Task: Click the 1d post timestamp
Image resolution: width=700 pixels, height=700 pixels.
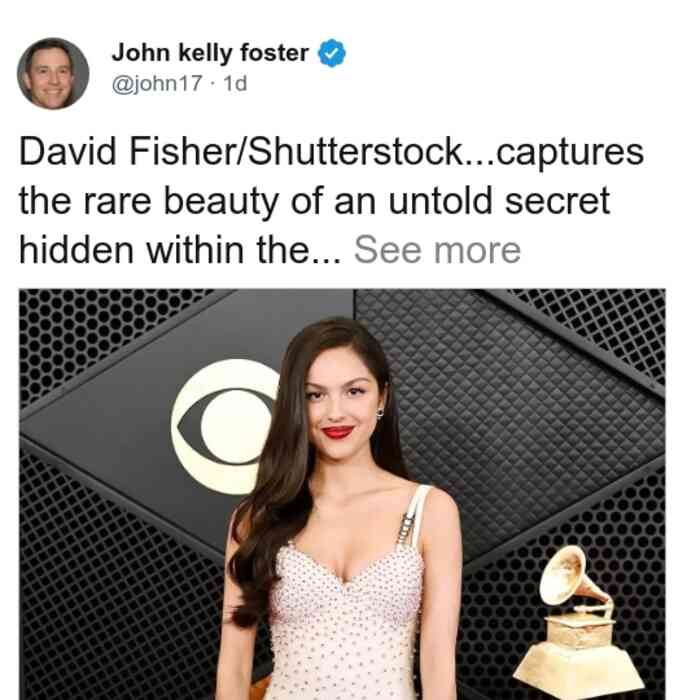Action: pyautogui.click(x=235, y=83)
